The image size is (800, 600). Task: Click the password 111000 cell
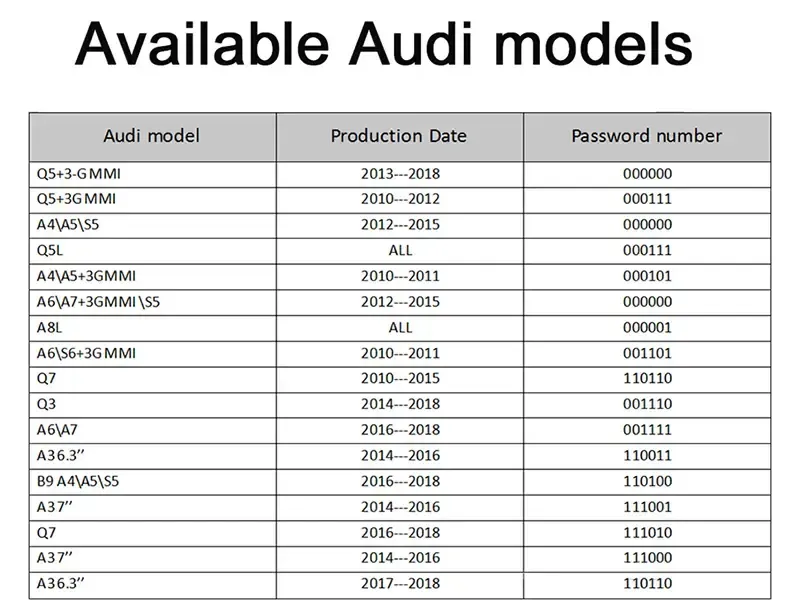[x=647, y=559]
